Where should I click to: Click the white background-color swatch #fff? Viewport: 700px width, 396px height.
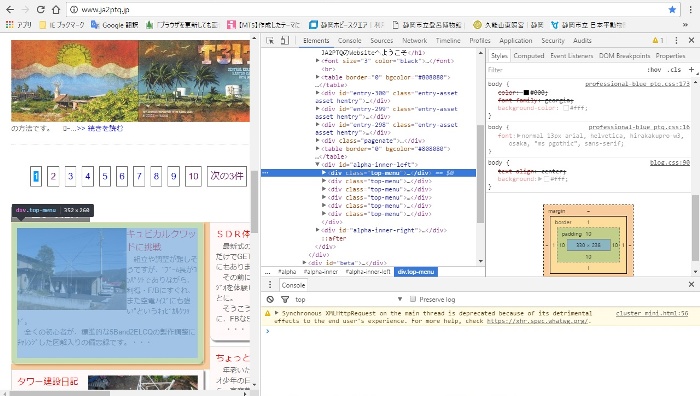pos(566,108)
